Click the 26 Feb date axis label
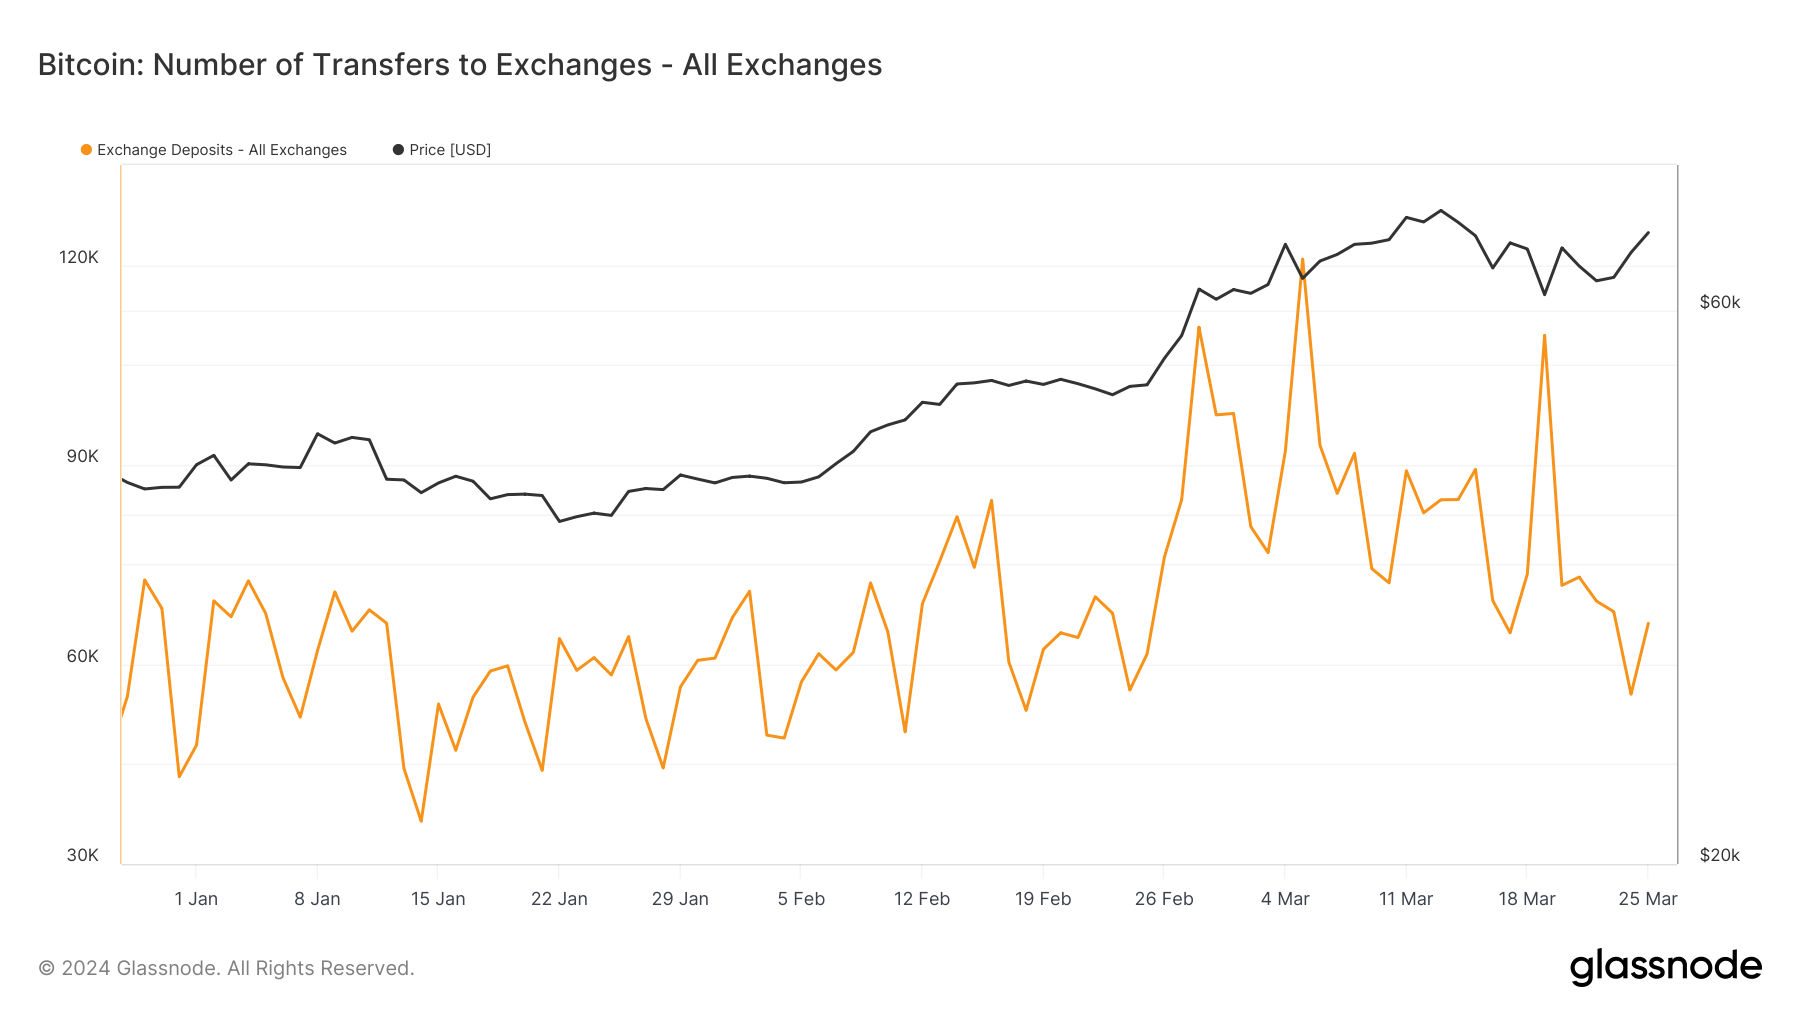Viewport: 1800px width, 1013px height. (x=1164, y=899)
